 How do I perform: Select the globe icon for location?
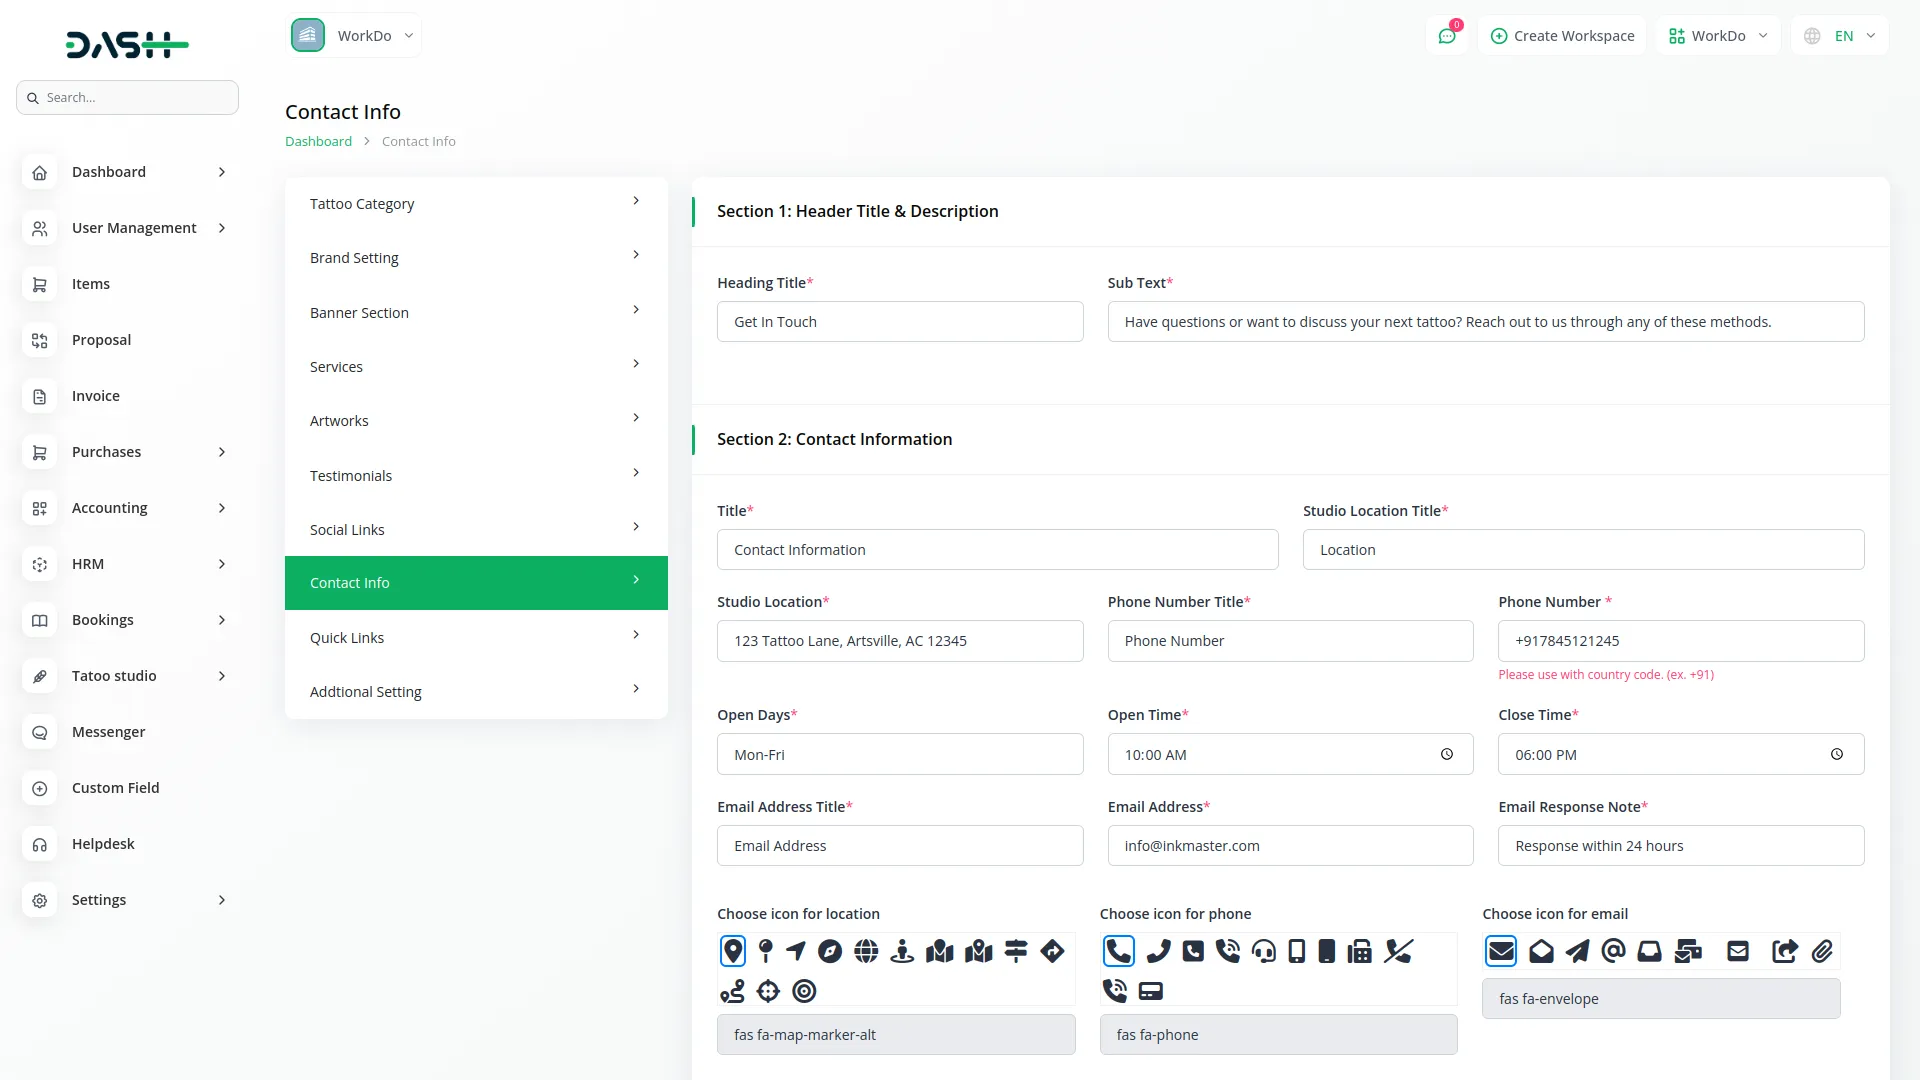[866, 951]
